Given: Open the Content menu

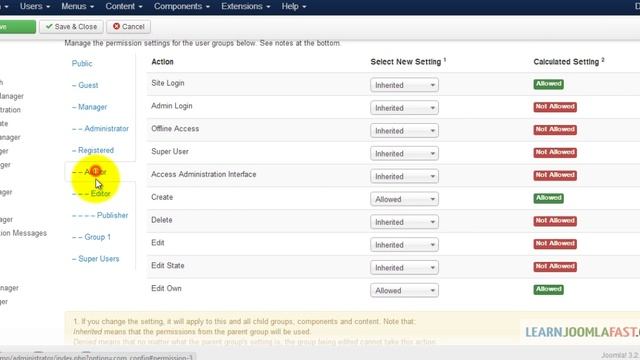Looking at the screenshot, I should pos(124,7).
